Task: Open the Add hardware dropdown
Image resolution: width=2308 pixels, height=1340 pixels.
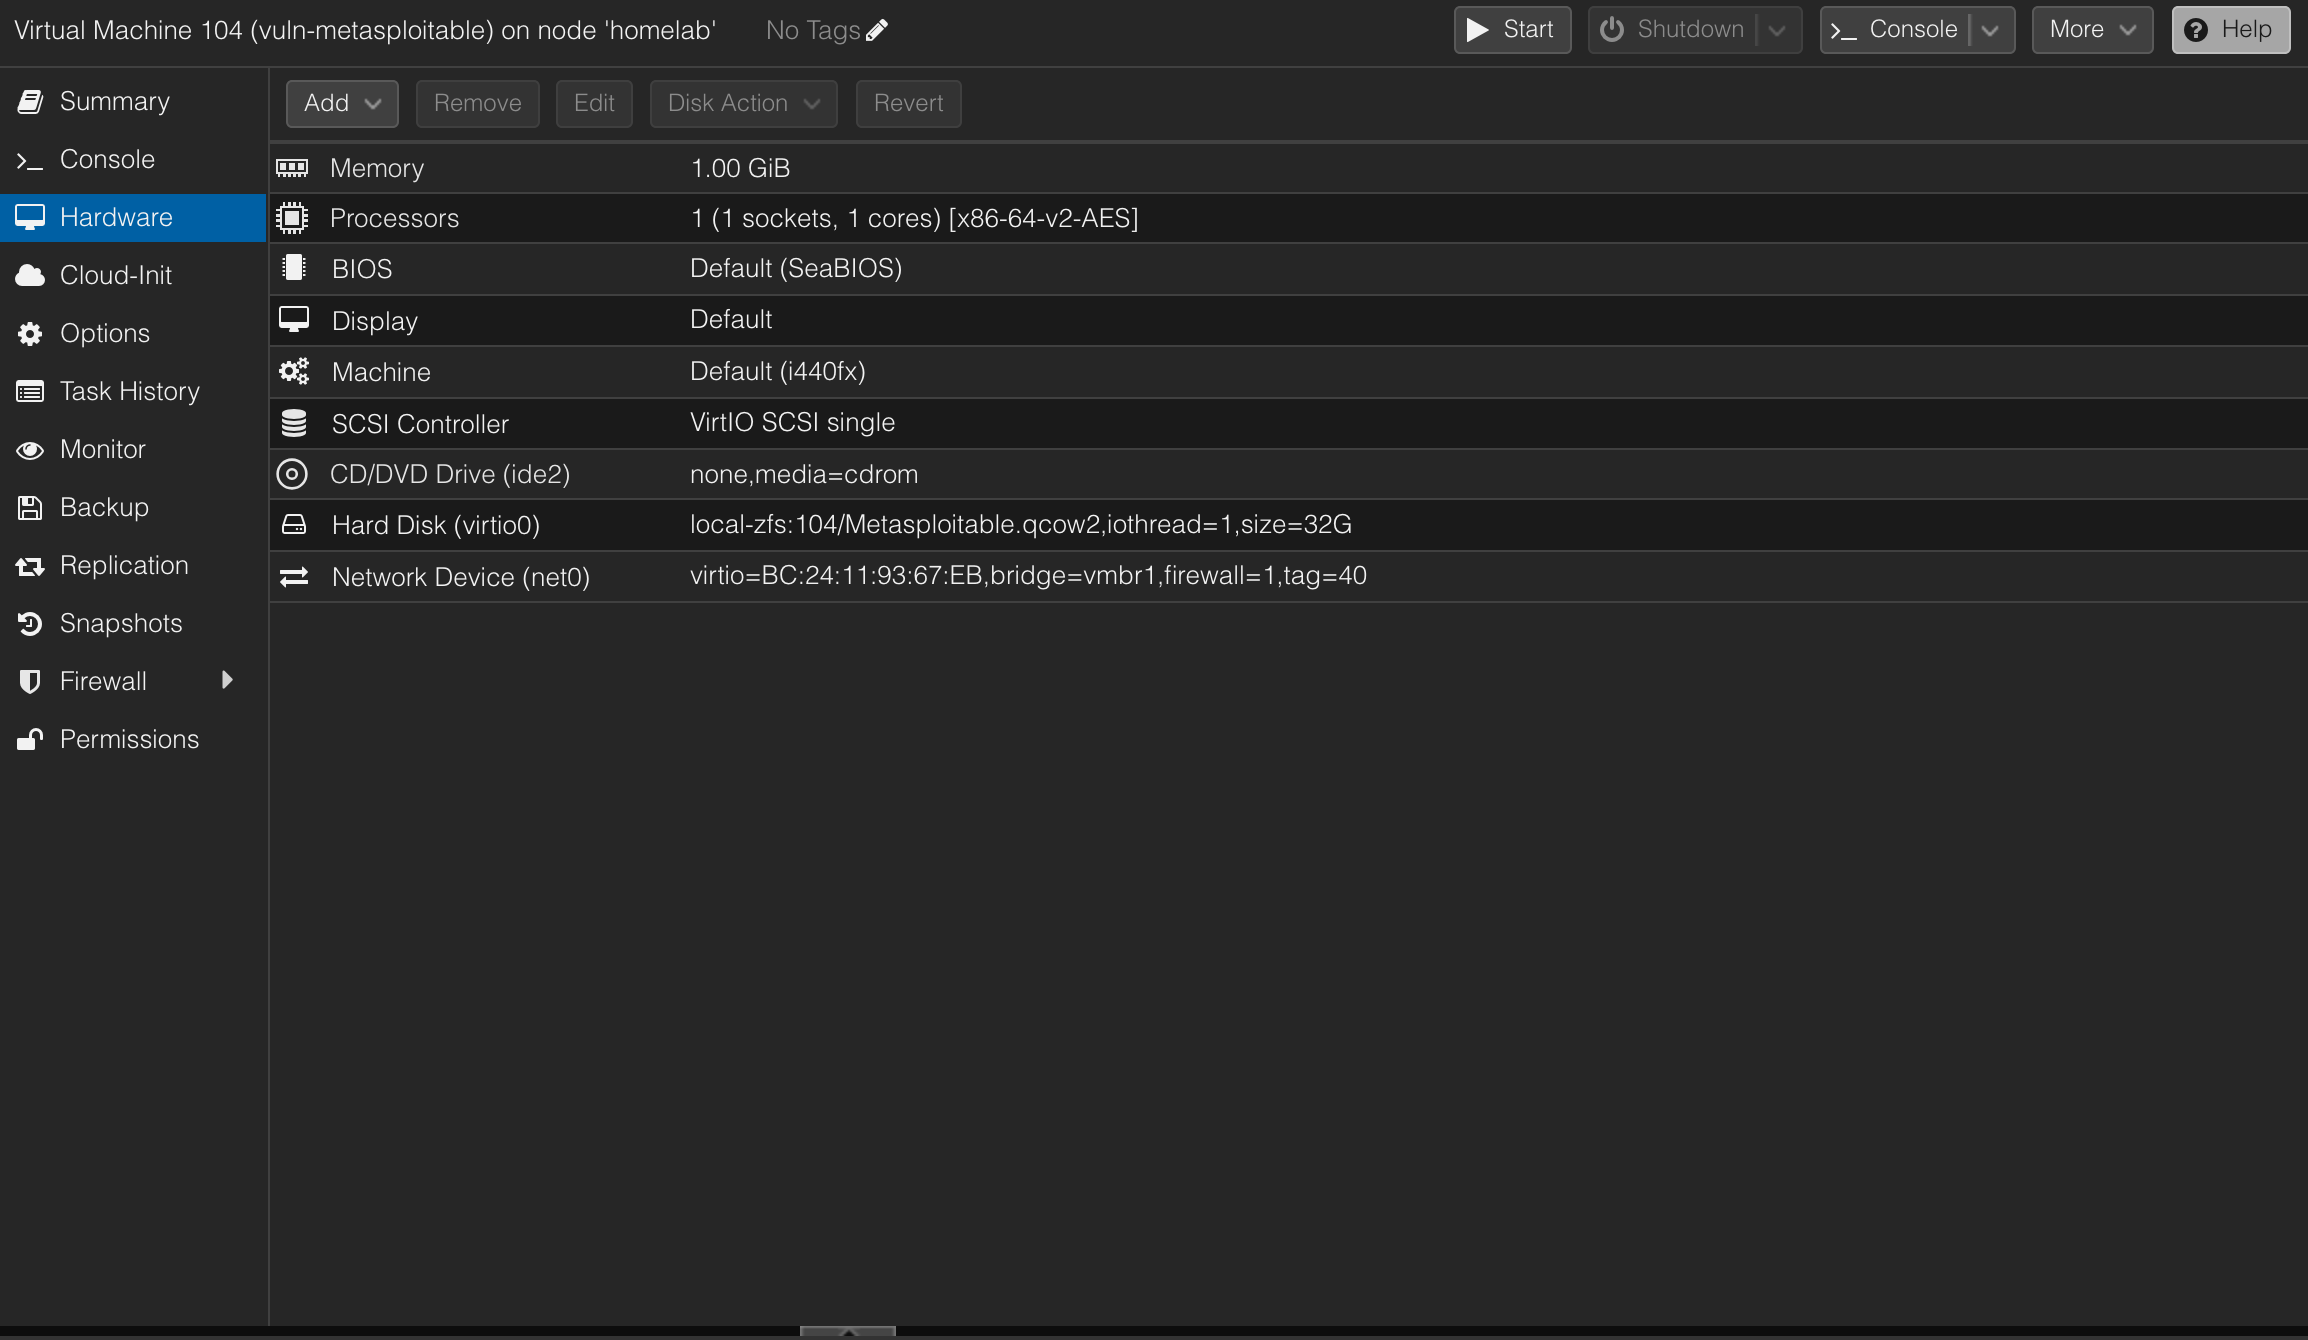Action: (x=342, y=103)
